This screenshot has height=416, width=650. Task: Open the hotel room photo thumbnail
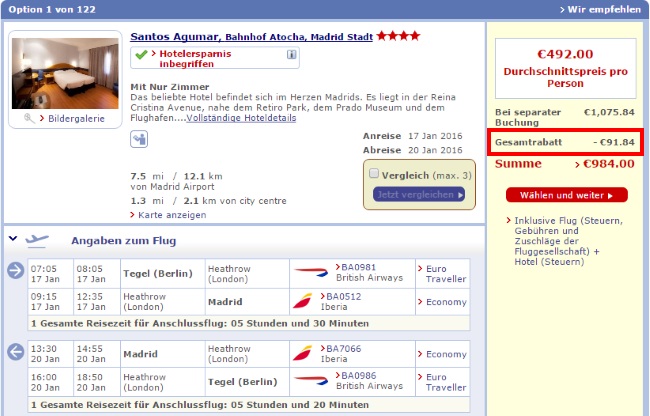click(x=65, y=73)
